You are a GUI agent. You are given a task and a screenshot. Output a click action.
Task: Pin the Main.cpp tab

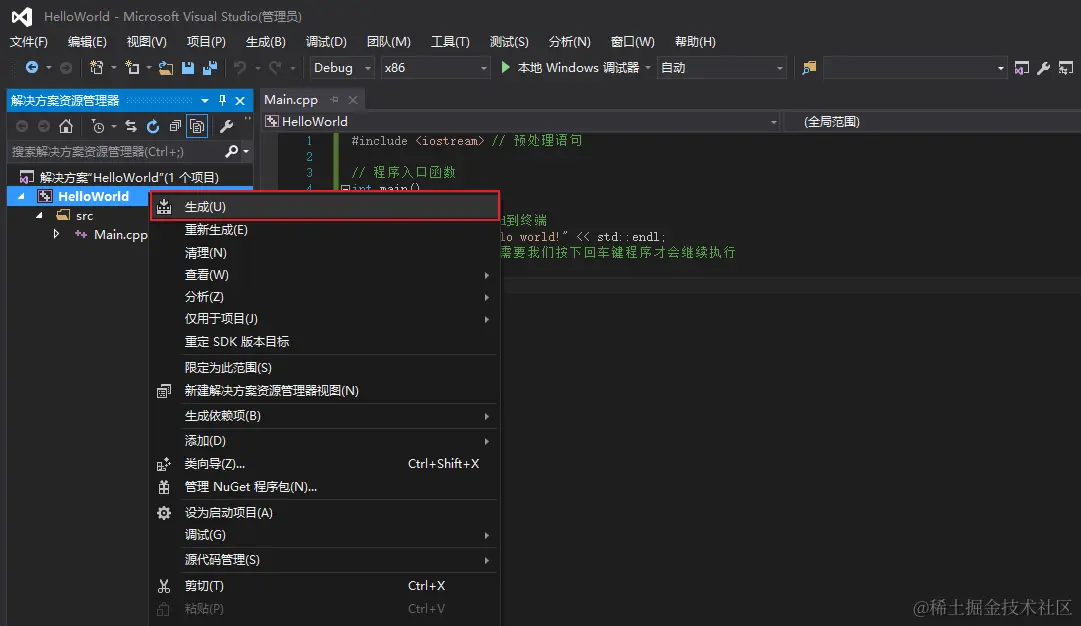[334, 100]
